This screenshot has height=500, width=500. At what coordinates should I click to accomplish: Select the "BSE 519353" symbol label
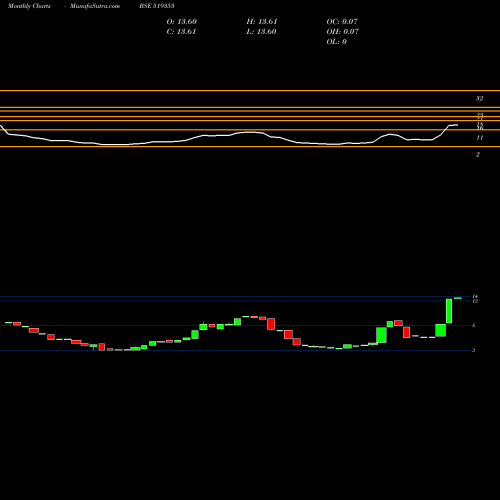pyautogui.click(x=157, y=6)
